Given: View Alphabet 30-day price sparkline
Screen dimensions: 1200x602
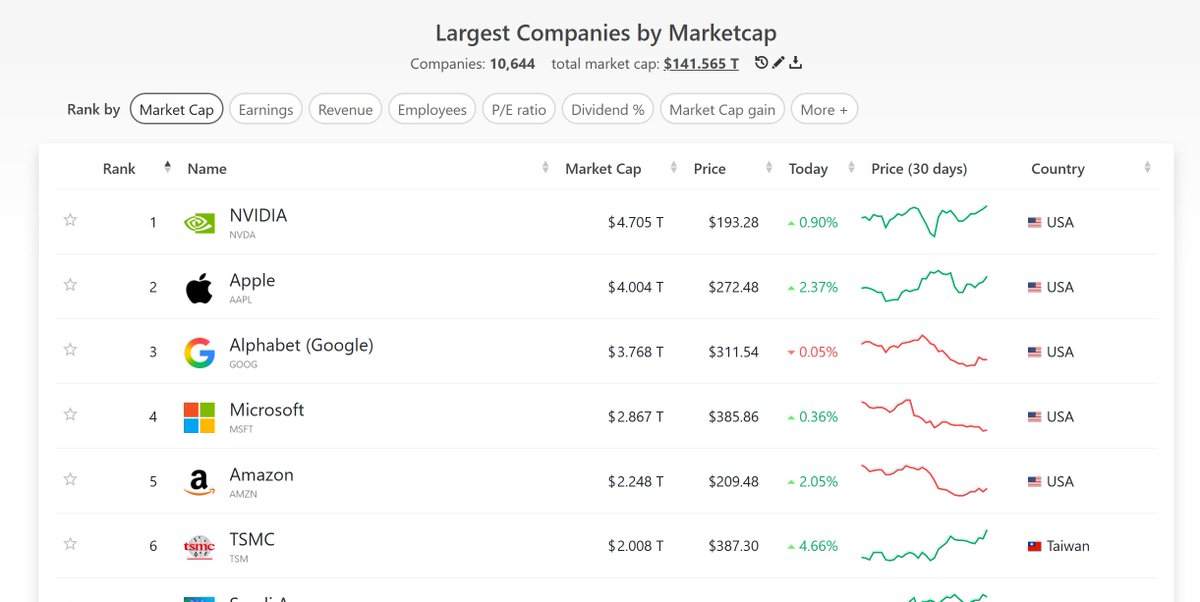Looking at the screenshot, I should [924, 352].
